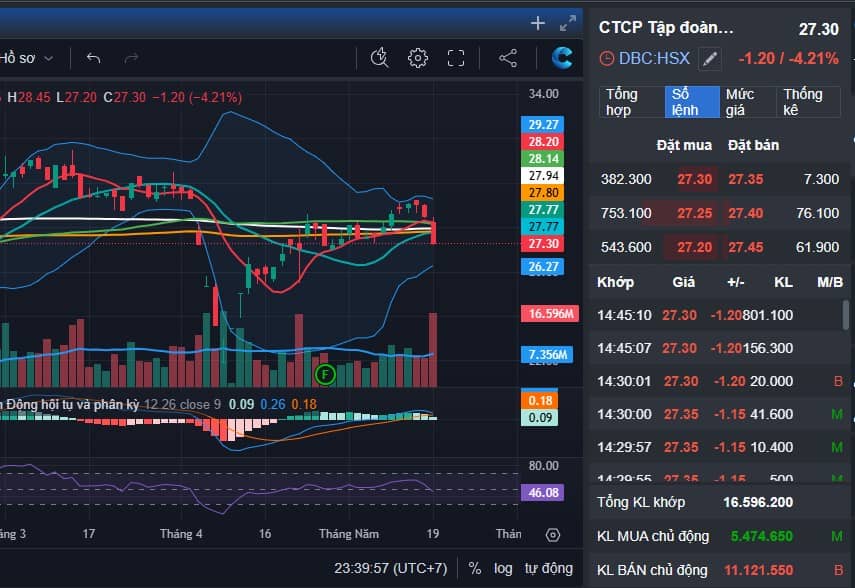Click the plus icon above the chart
The image size is (855, 588).
tap(537, 22)
